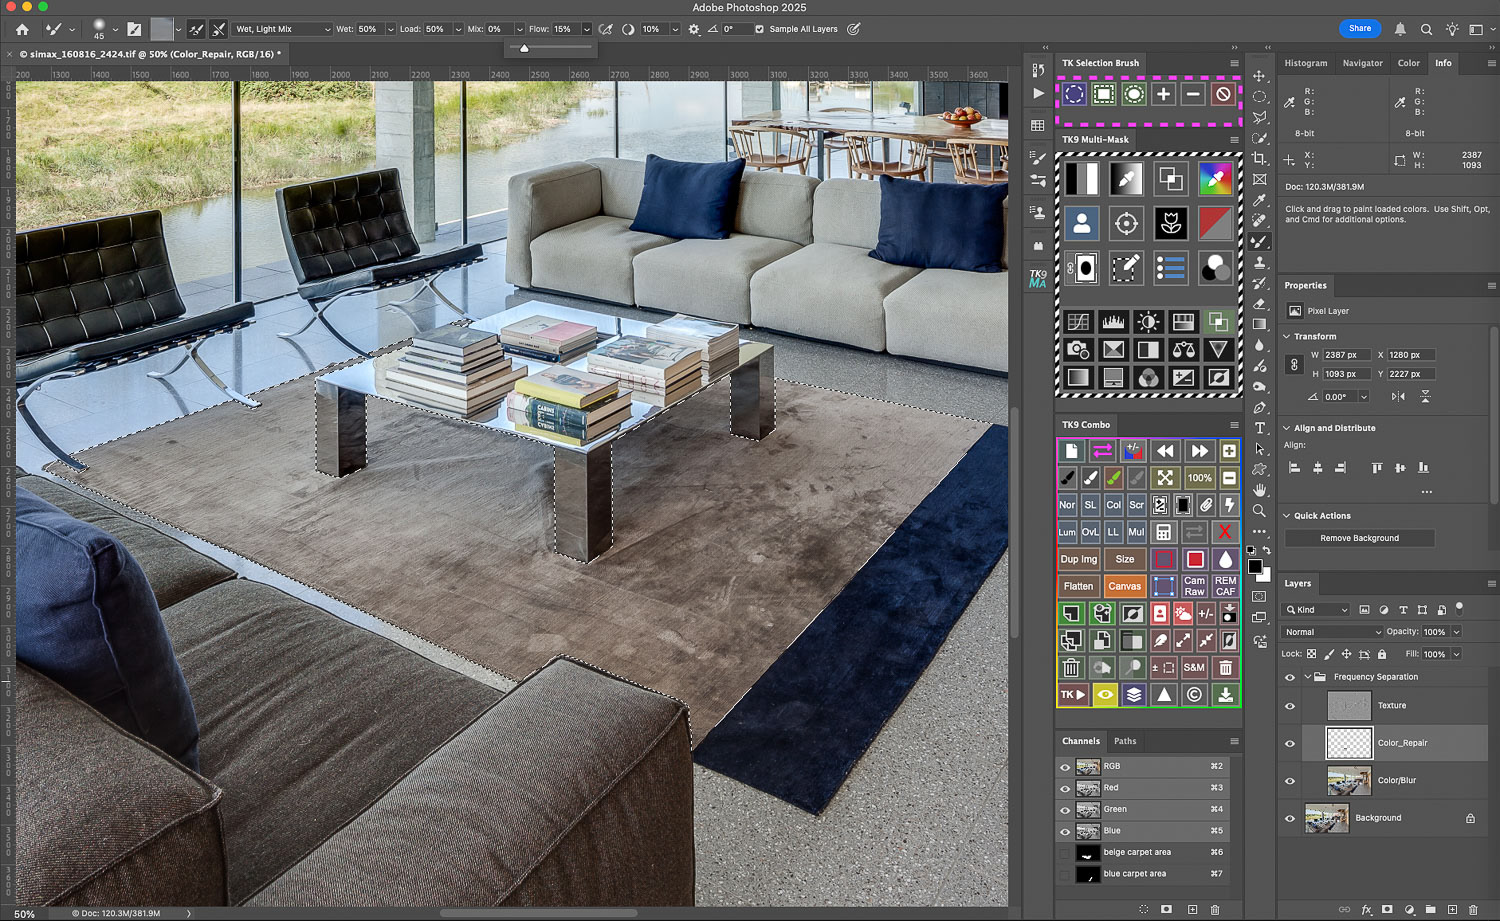Click the yellow eye icon in TK9 Combo

point(1105,695)
